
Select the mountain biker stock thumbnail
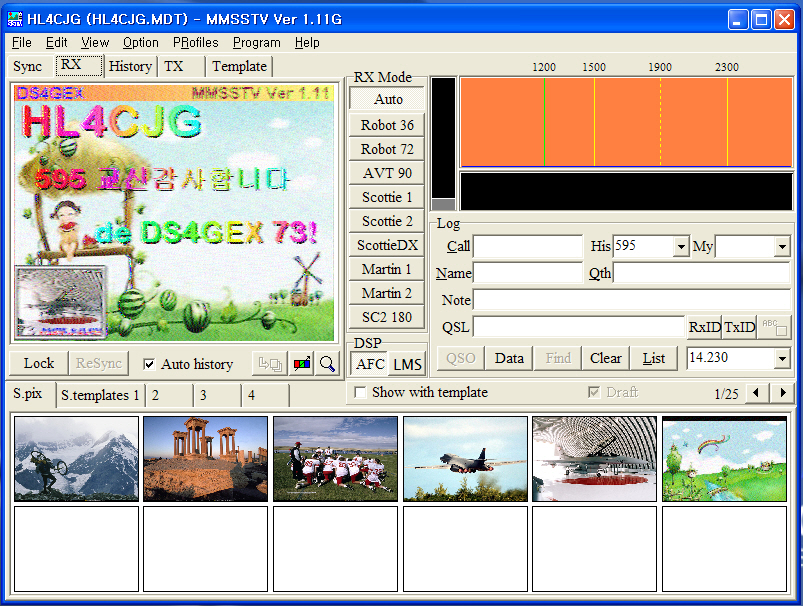coord(76,458)
